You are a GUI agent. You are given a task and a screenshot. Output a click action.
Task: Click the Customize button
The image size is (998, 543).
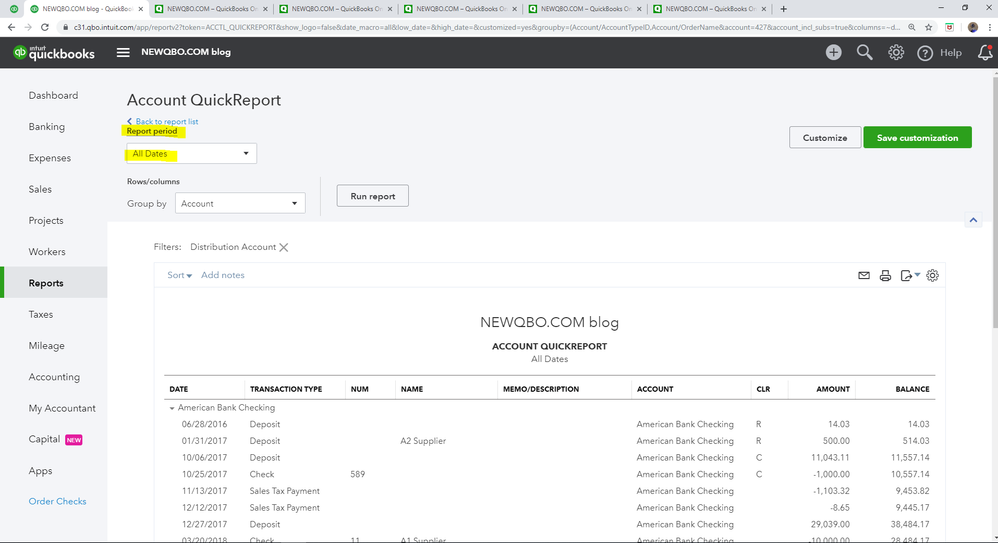pyautogui.click(x=825, y=138)
